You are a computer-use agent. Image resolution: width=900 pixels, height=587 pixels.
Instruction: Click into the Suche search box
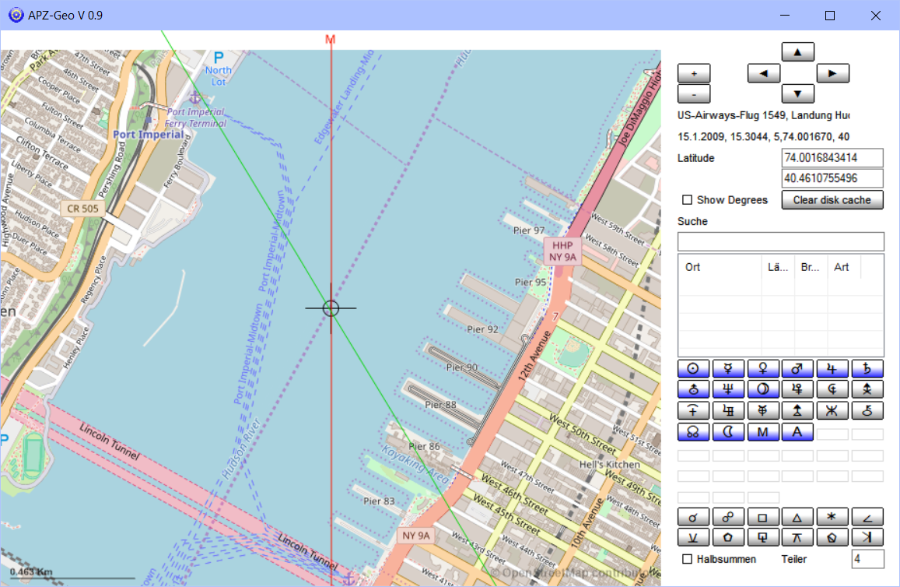click(781, 242)
